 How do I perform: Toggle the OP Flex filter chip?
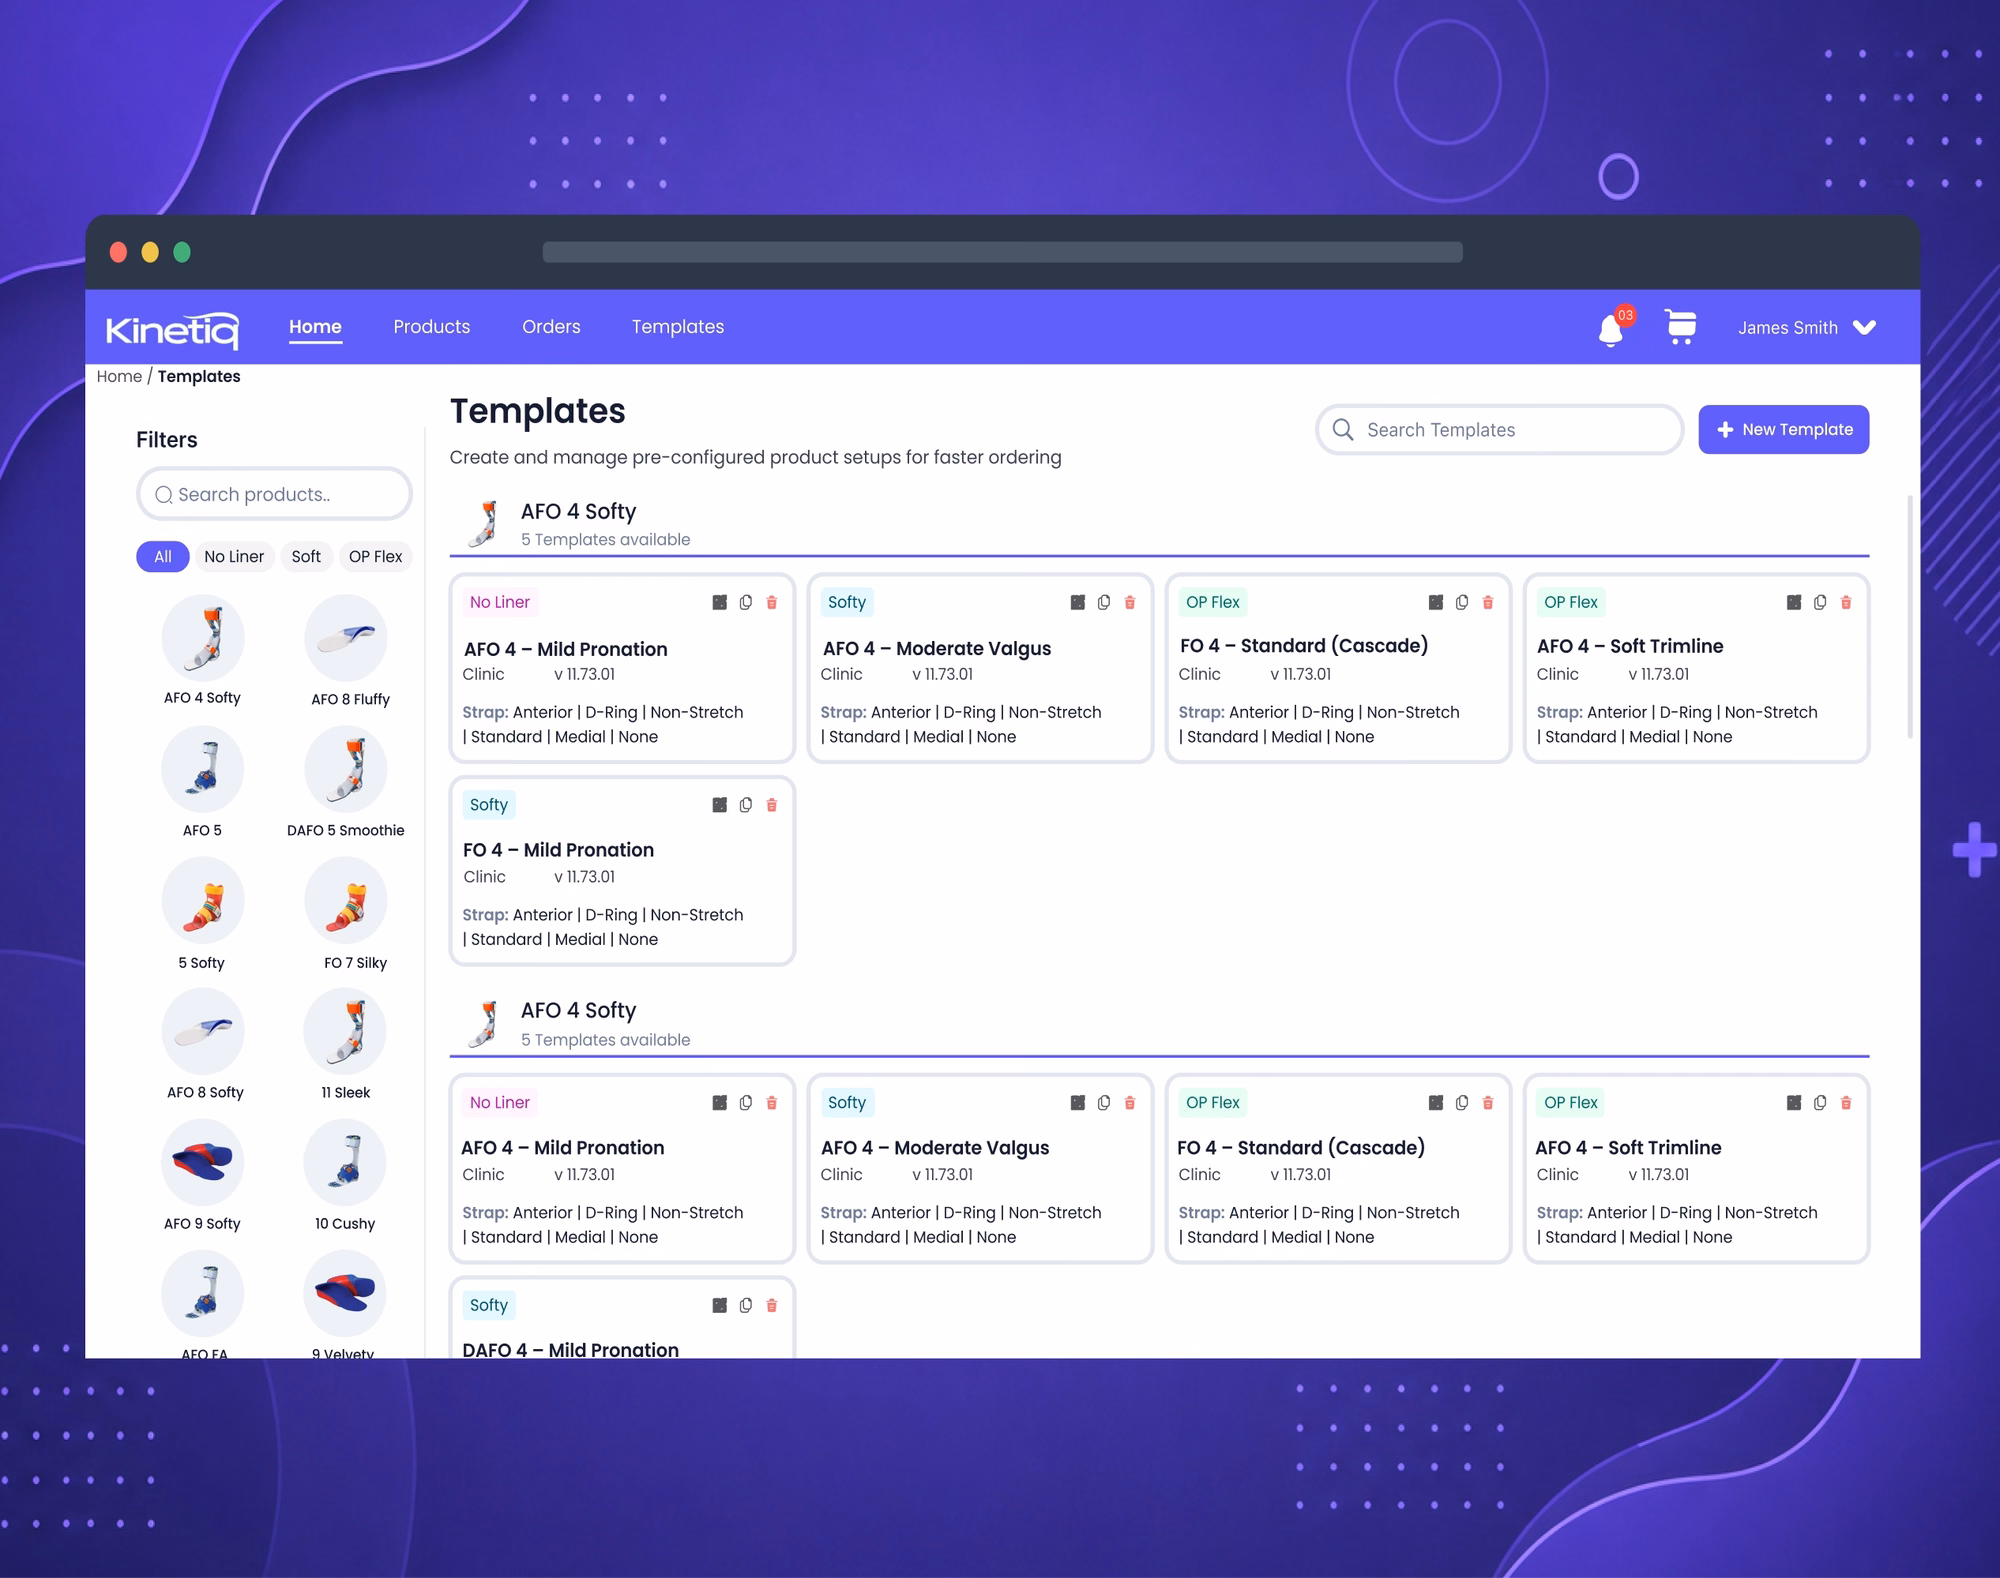[375, 557]
